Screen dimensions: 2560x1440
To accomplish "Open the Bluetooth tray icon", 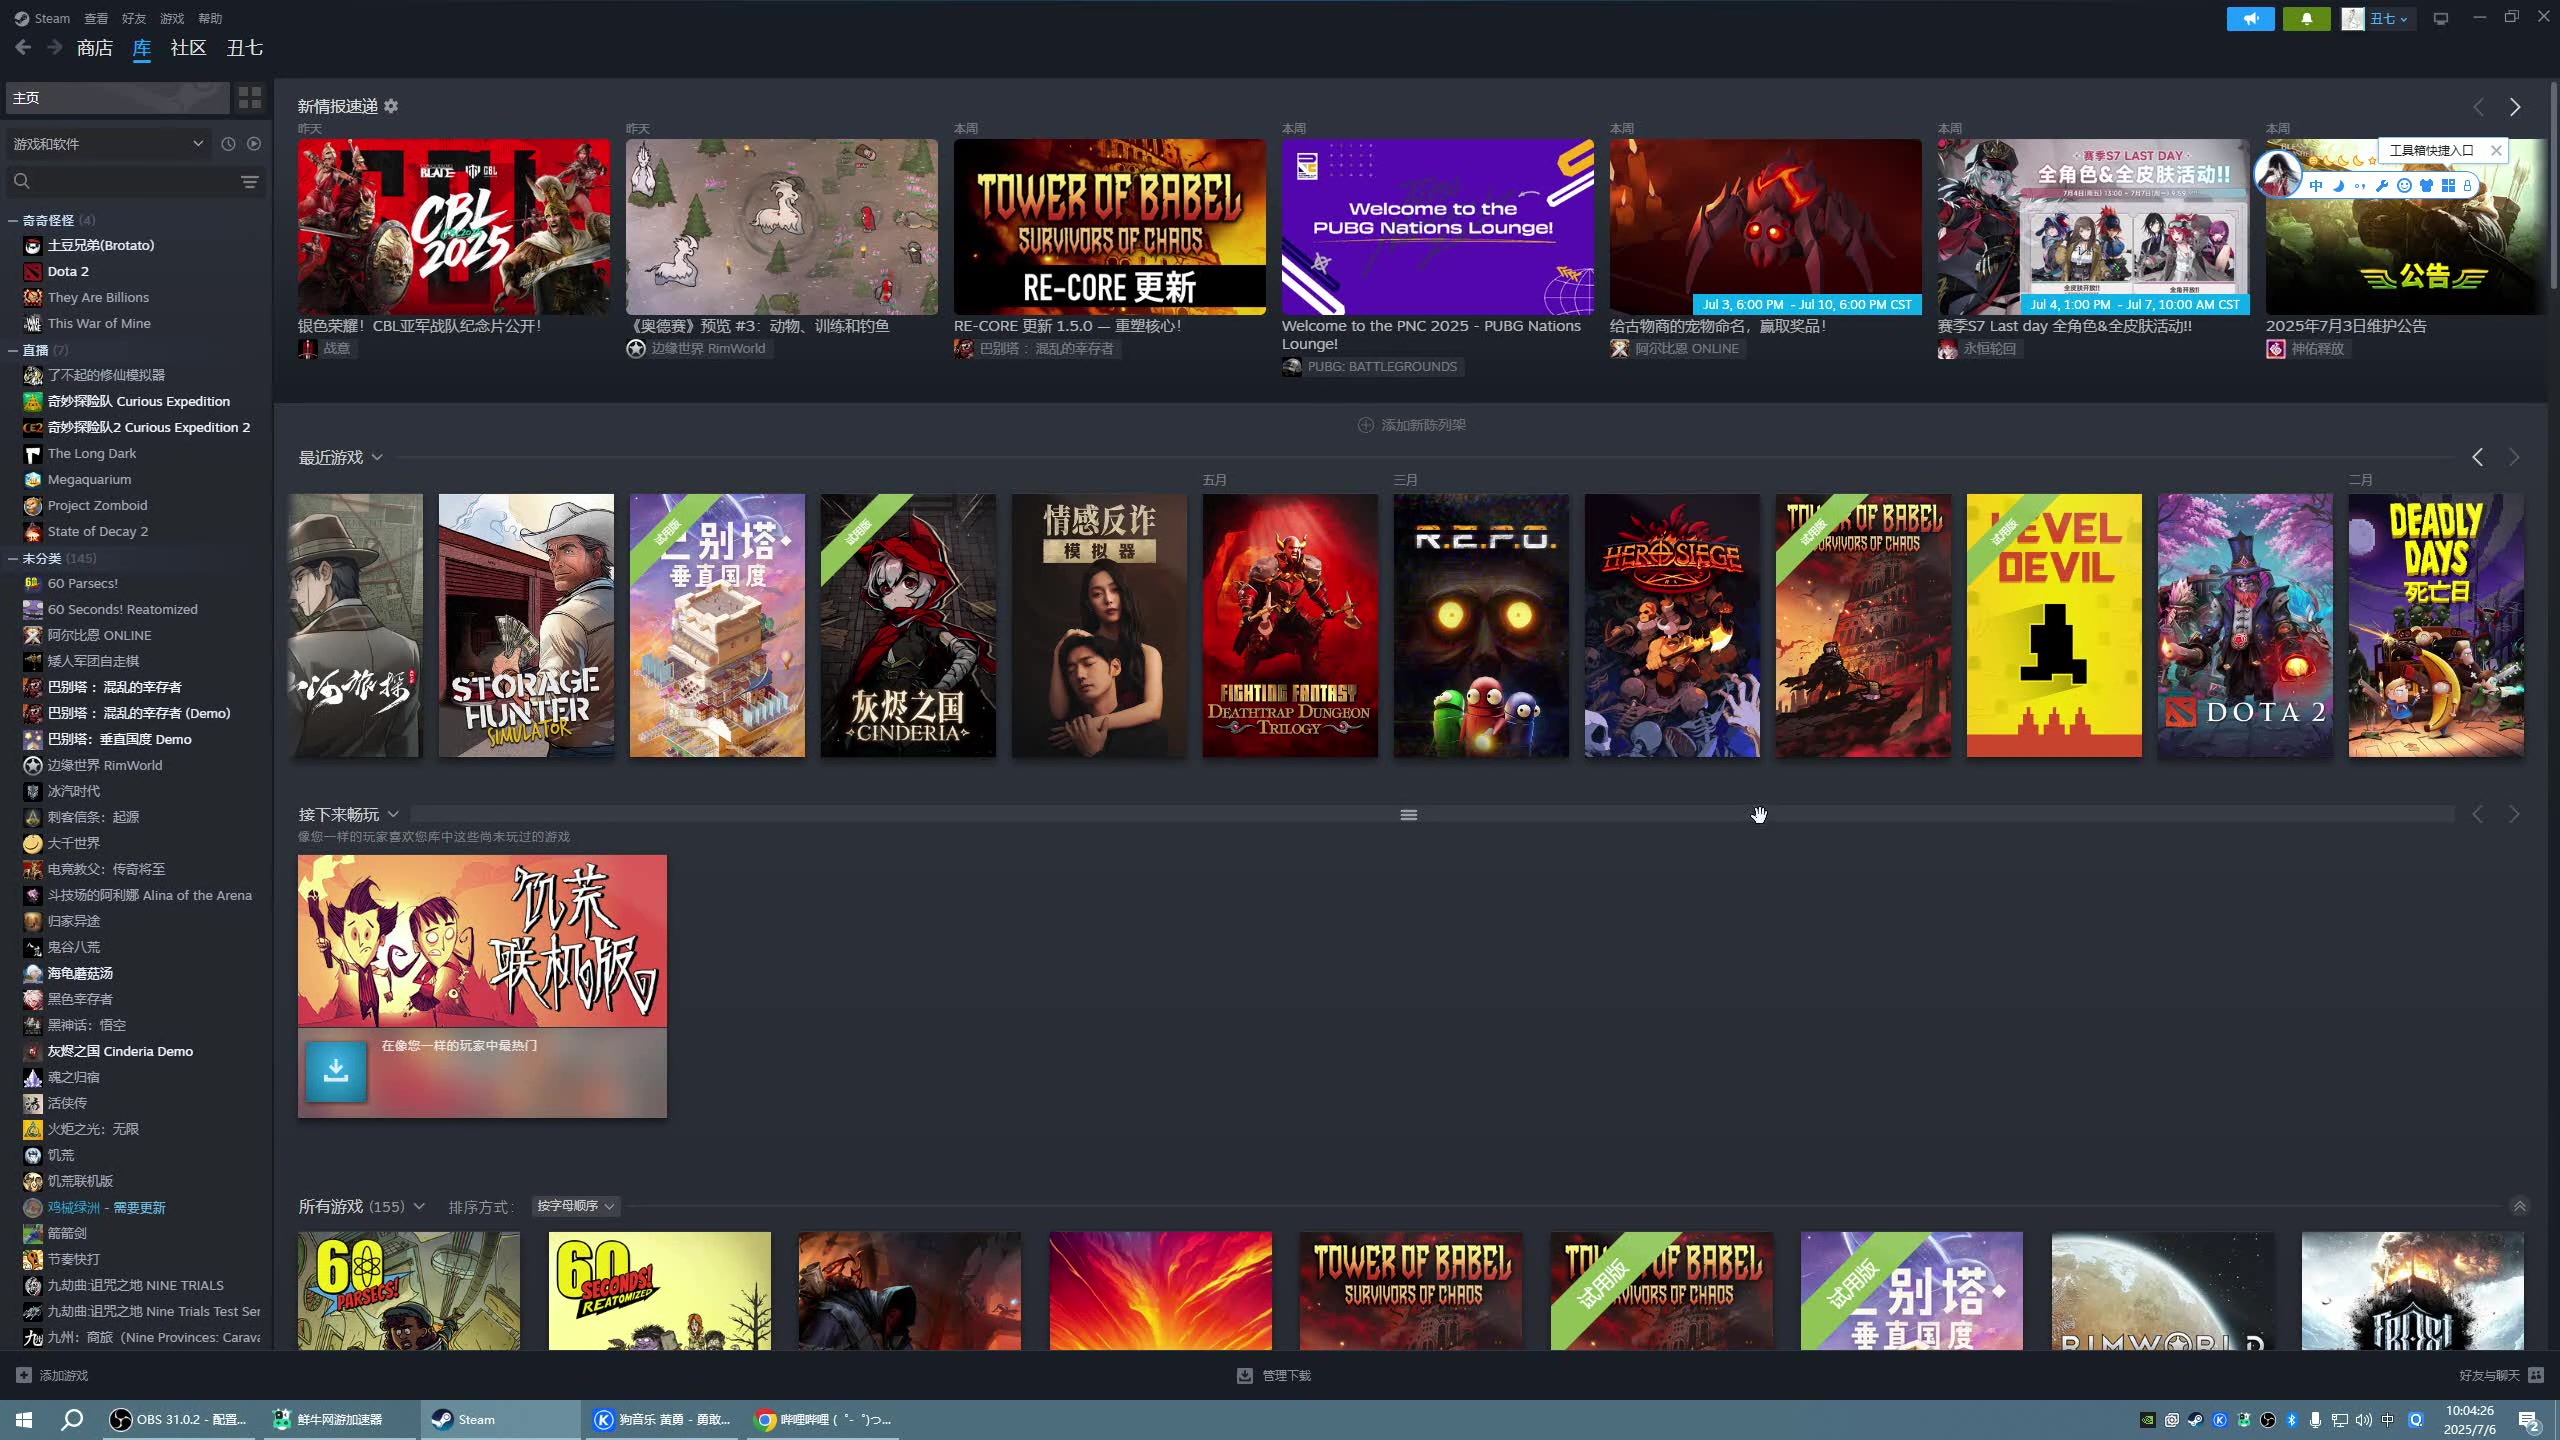I will click(2292, 1419).
